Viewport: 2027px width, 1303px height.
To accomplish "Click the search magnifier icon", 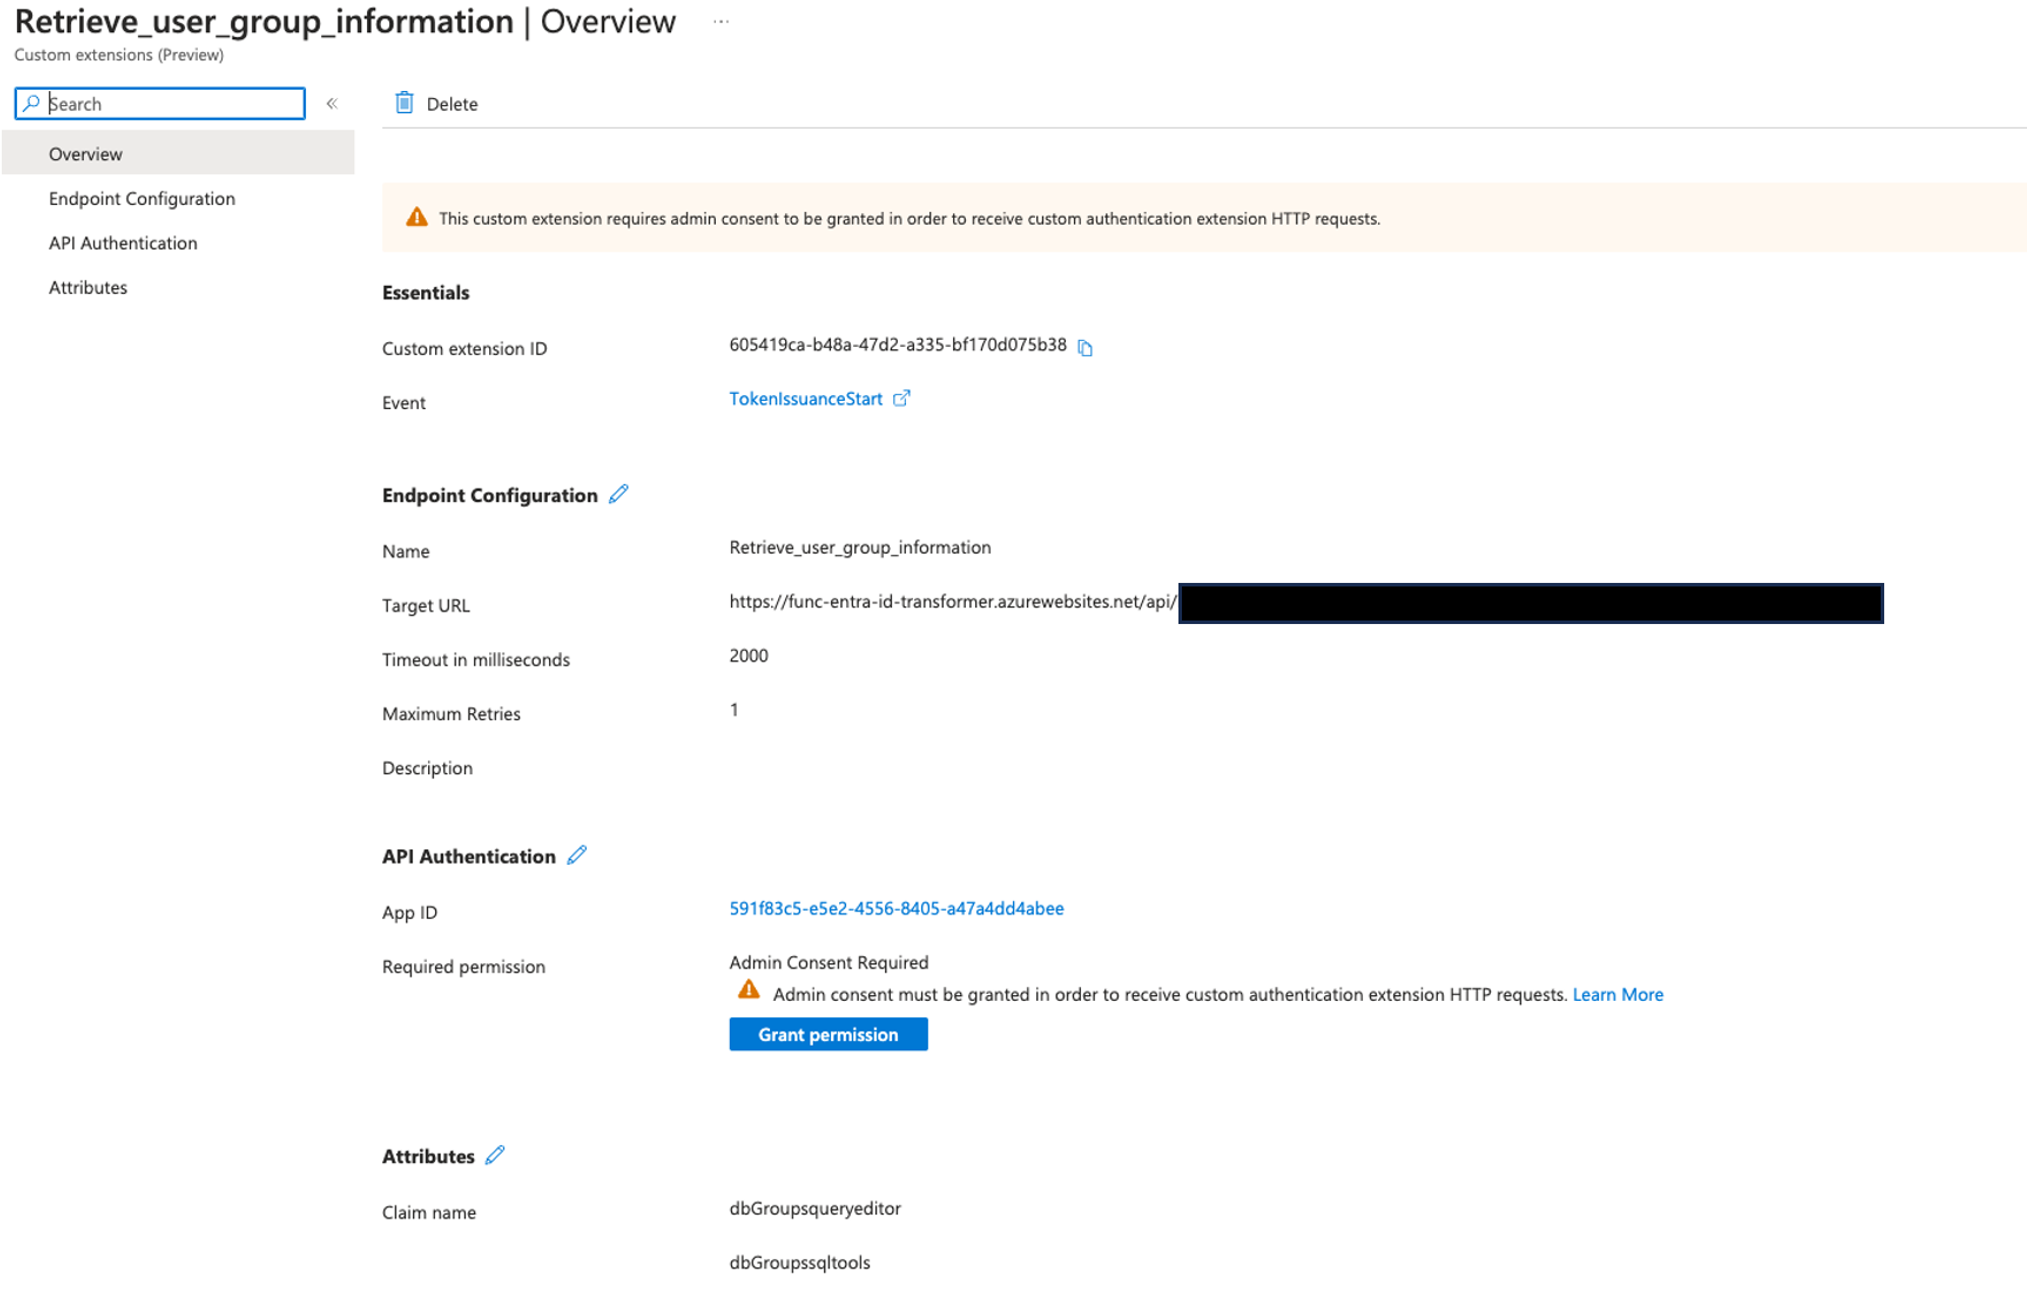I will pos(32,103).
